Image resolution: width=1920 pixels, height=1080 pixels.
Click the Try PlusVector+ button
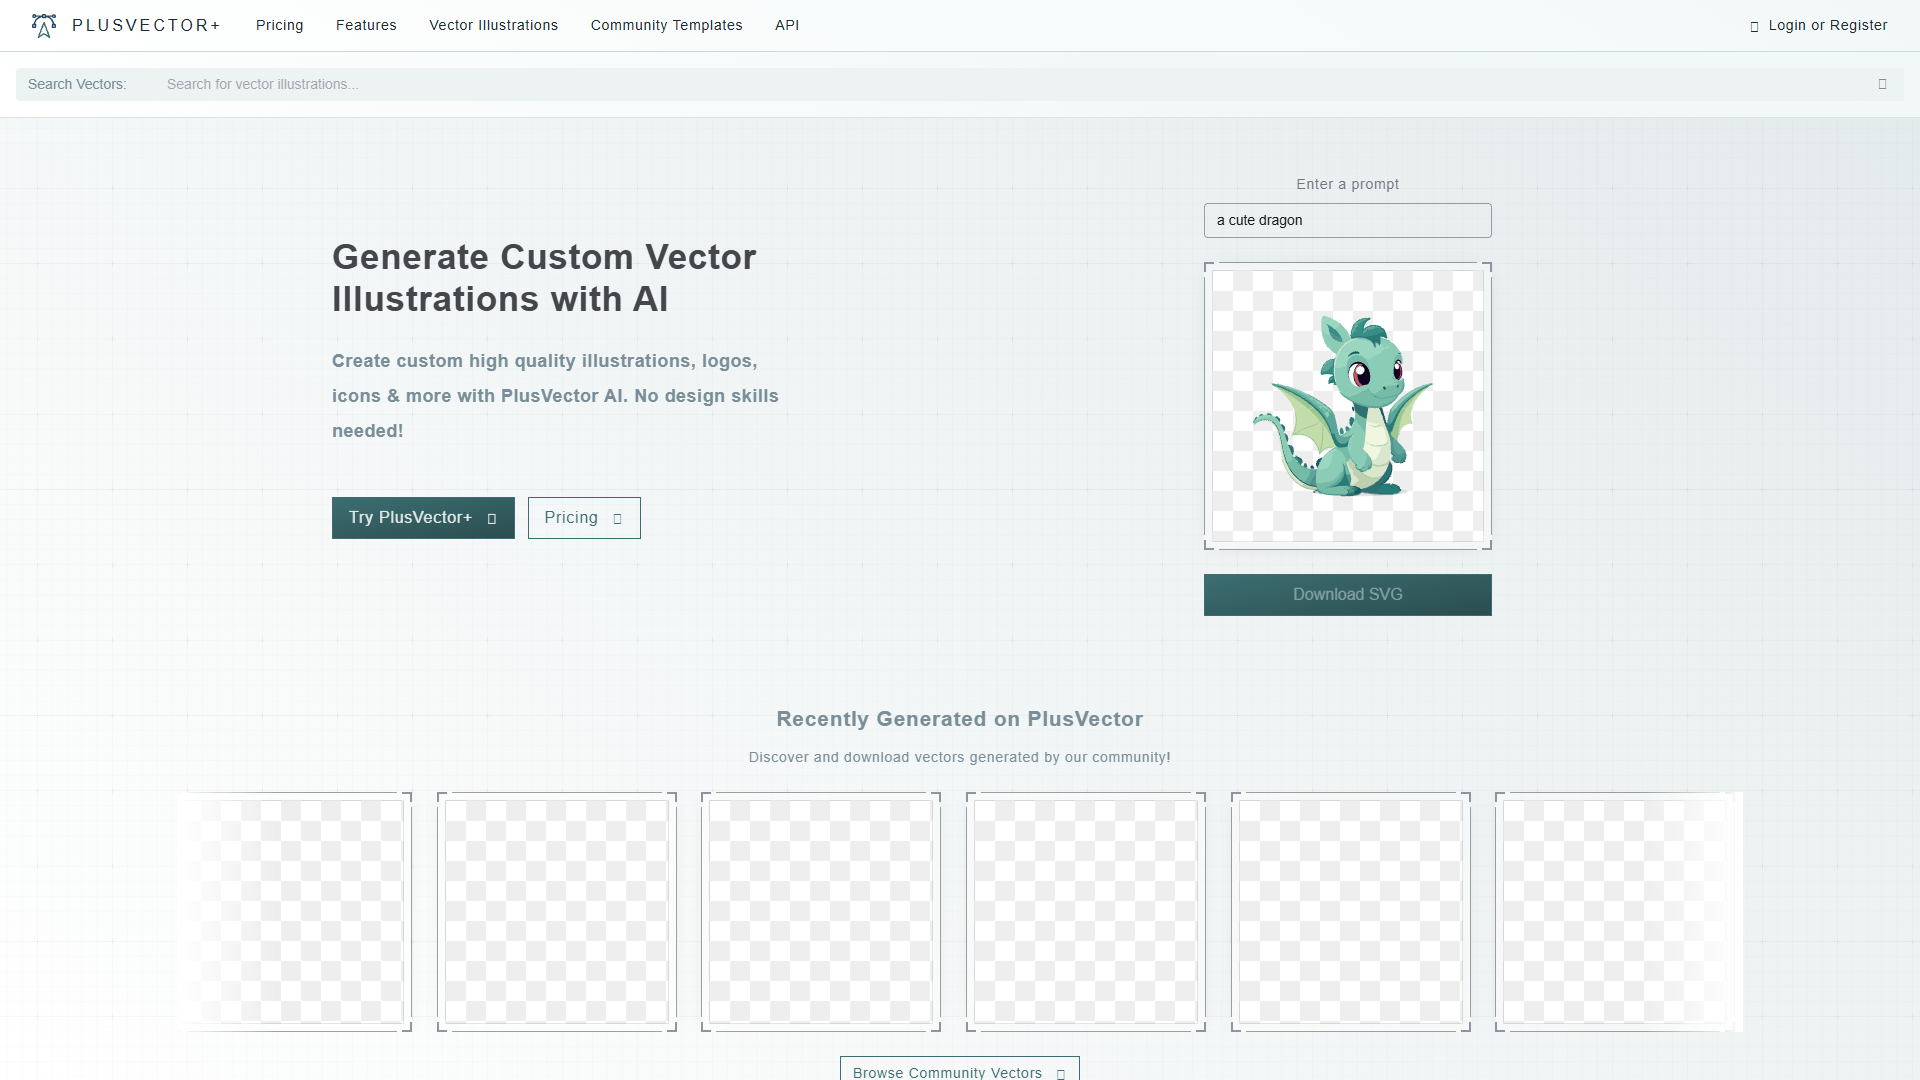coord(423,518)
